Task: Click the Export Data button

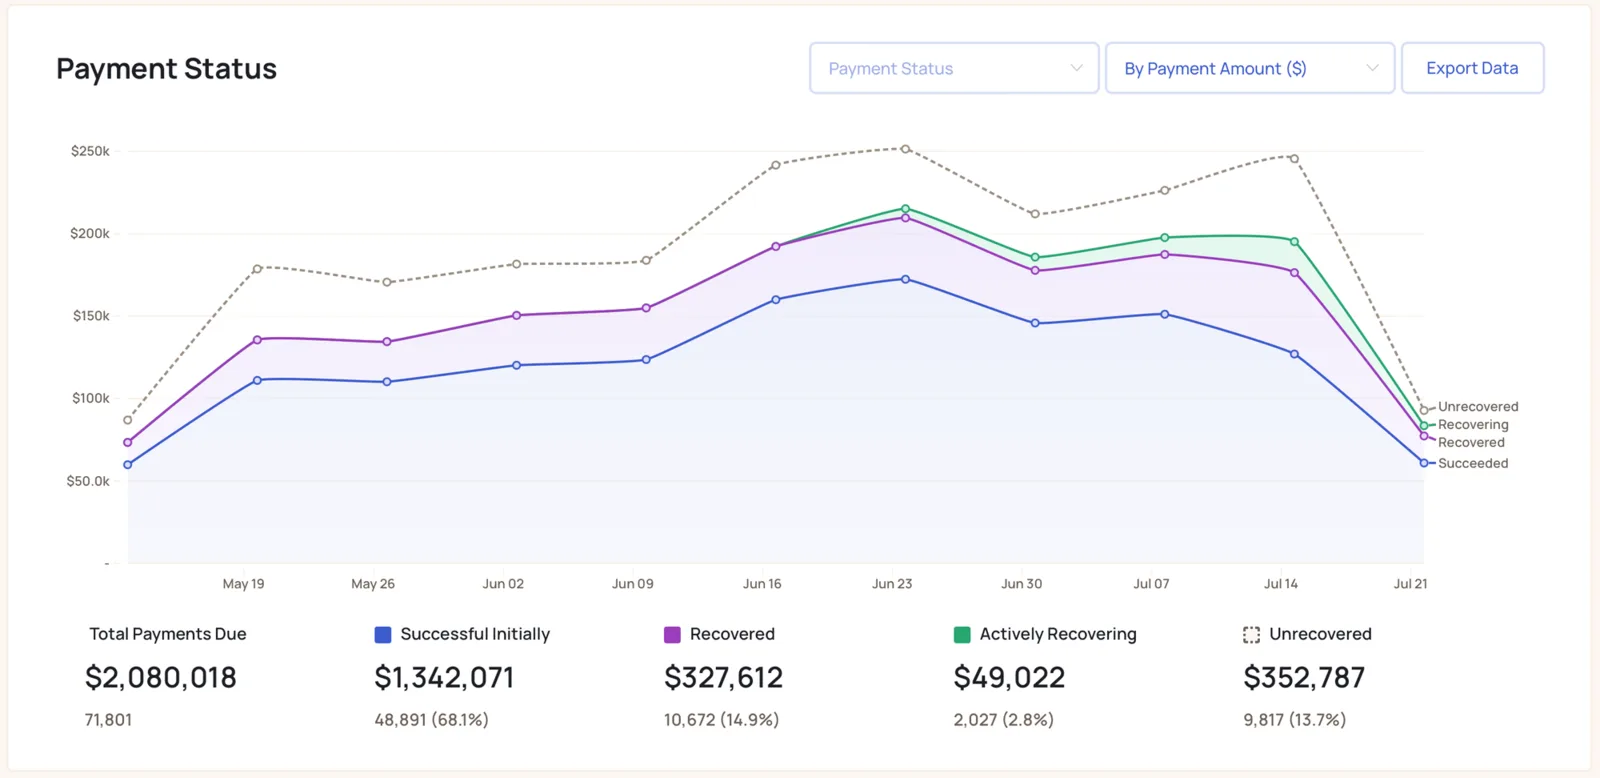Action: (1472, 68)
